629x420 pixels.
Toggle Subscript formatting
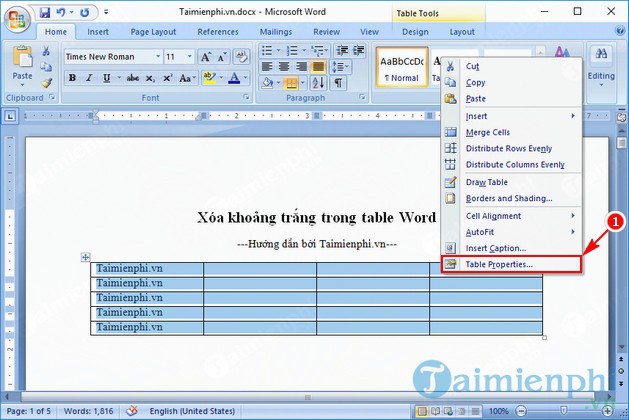[x=150, y=78]
